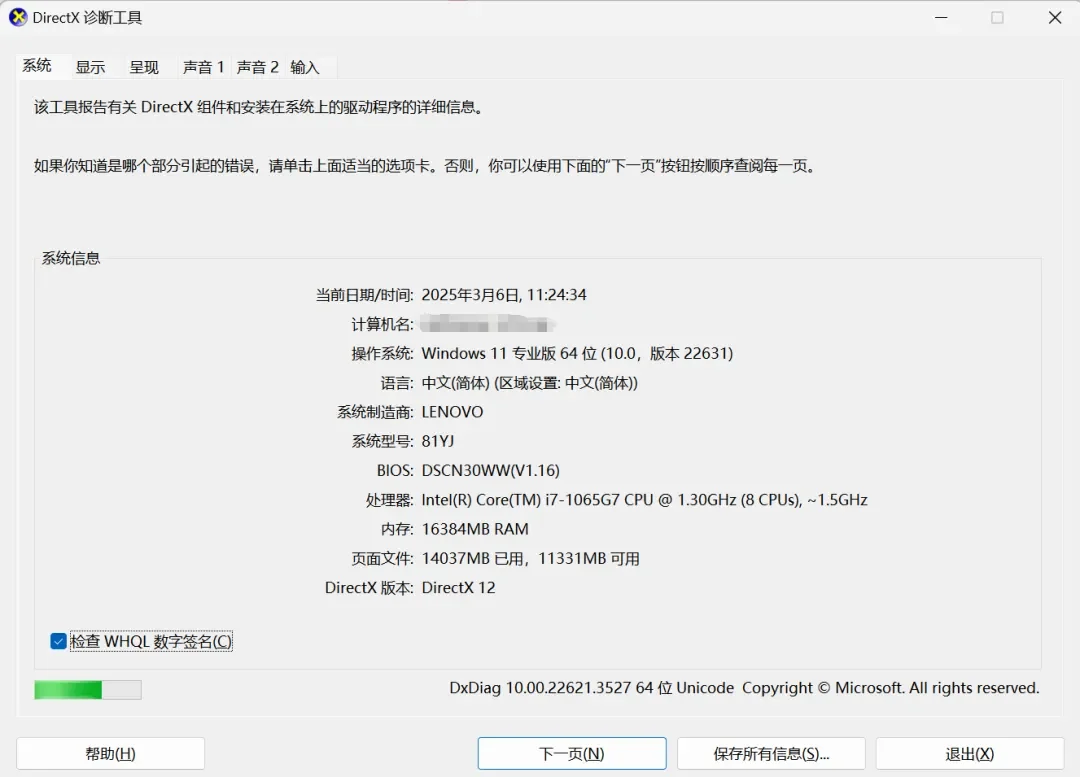This screenshot has height=777, width=1080.
Task: Click 保存所有信息(S)... button
Action: tap(771, 754)
